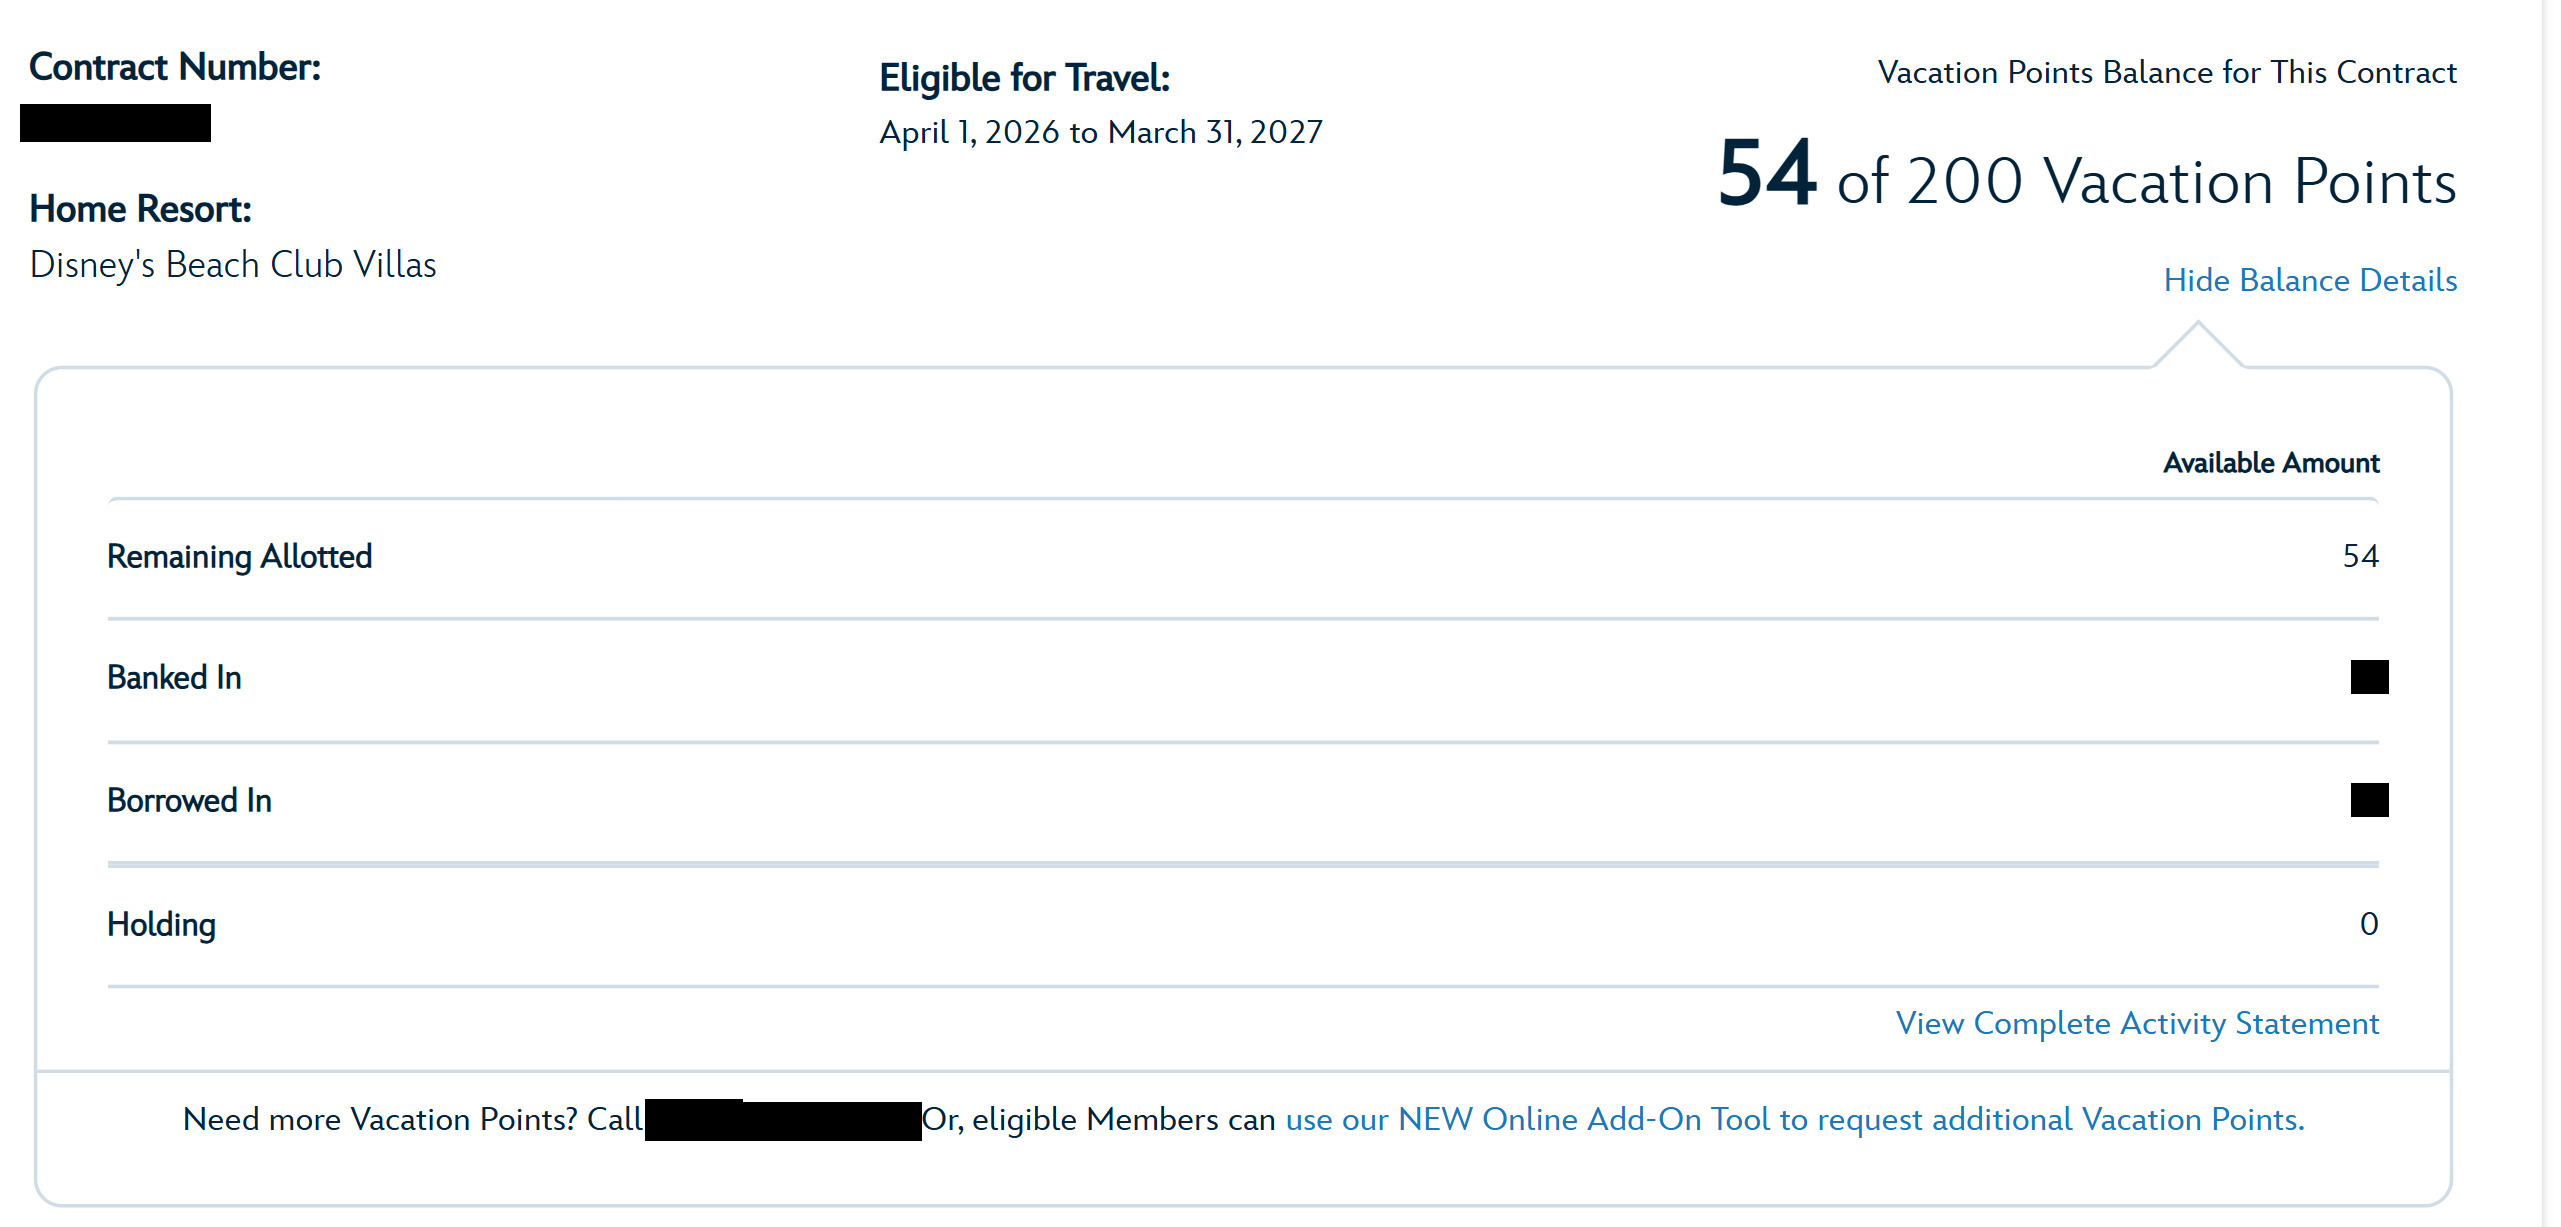Click Vacation Points Balance for This Contract
Viewport: 2561px width, 1227px height.
click(2166, 72)
